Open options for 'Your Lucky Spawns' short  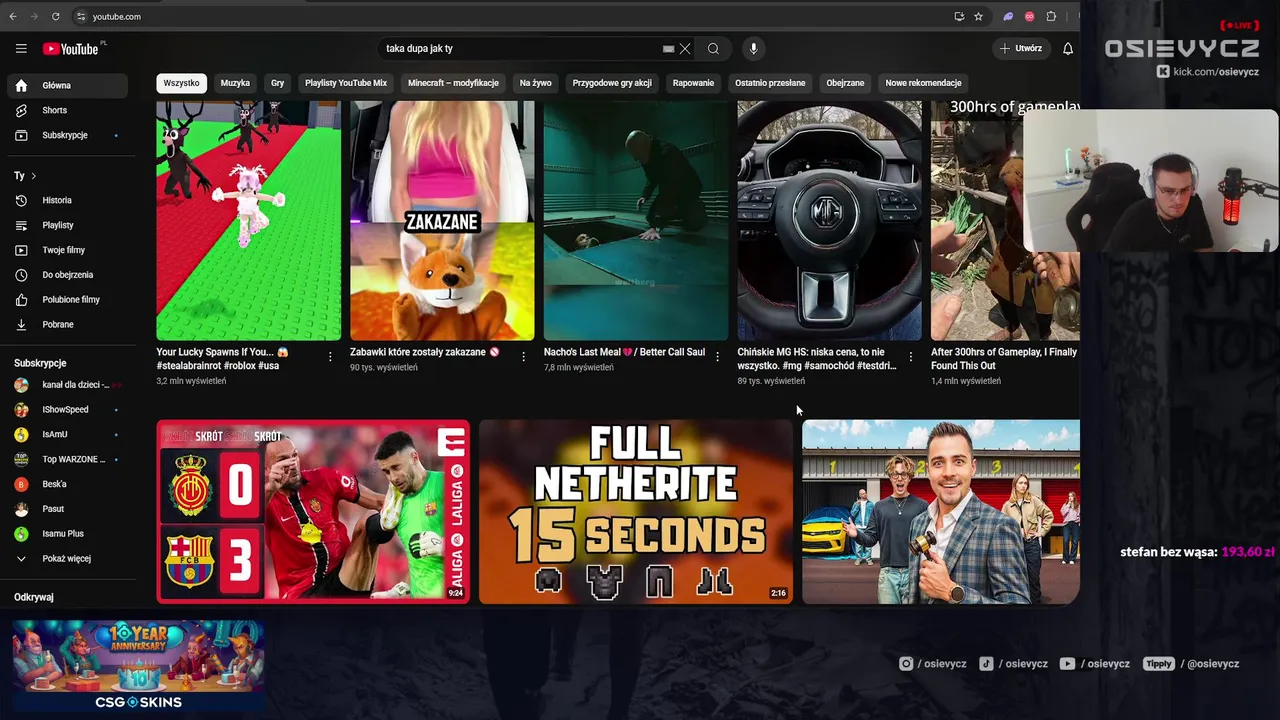330,356
